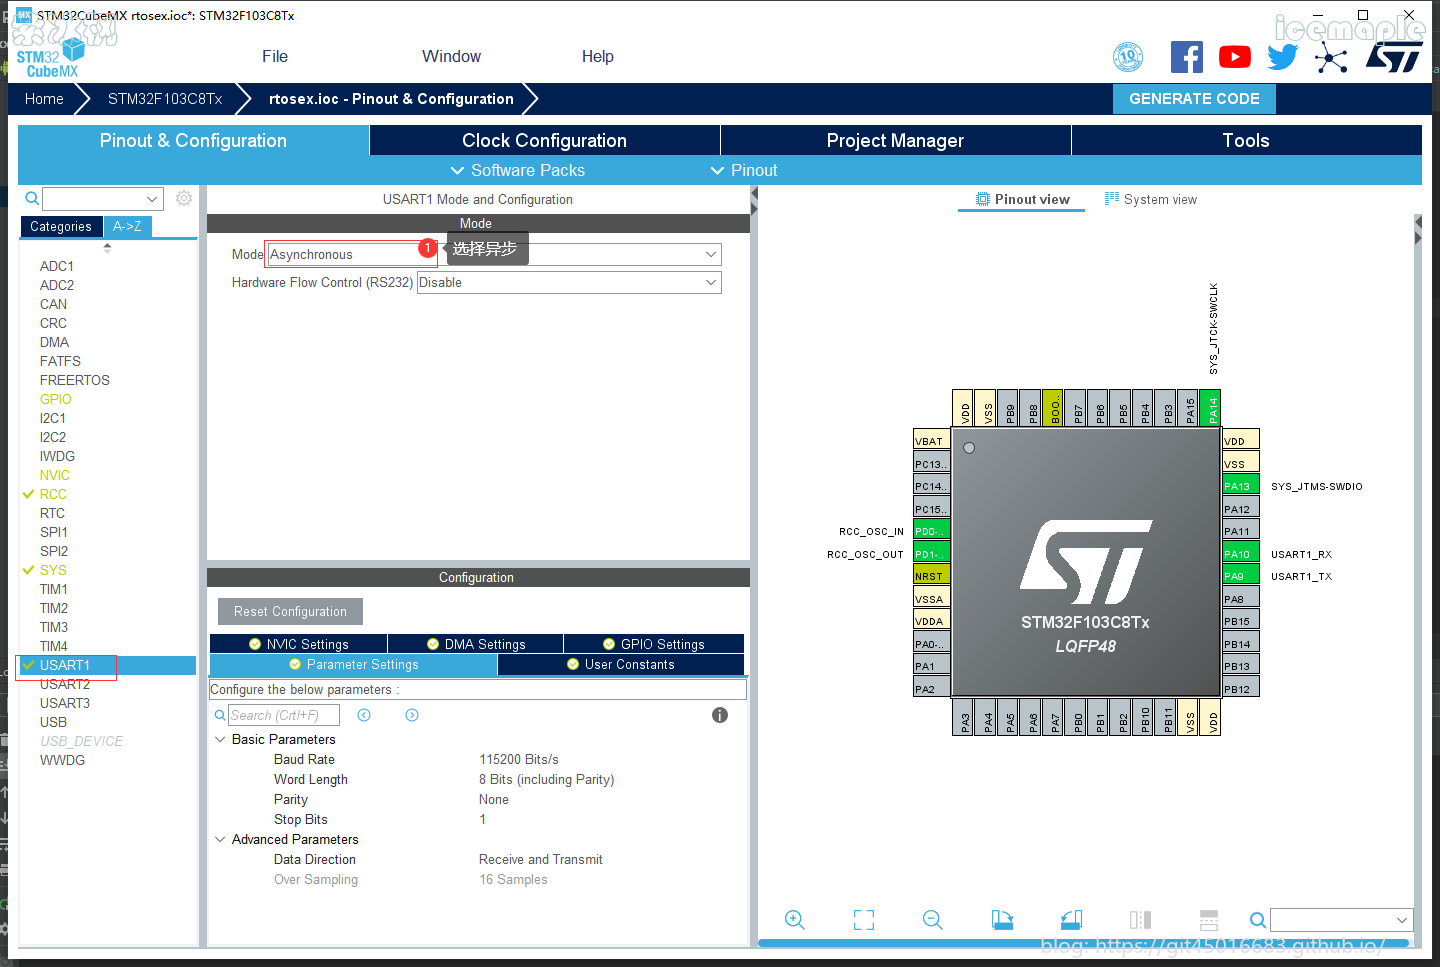The width and height of the screenshot is (1440, 967).
Task: Select the checked RCC peripheral
Action: point(53,494)
